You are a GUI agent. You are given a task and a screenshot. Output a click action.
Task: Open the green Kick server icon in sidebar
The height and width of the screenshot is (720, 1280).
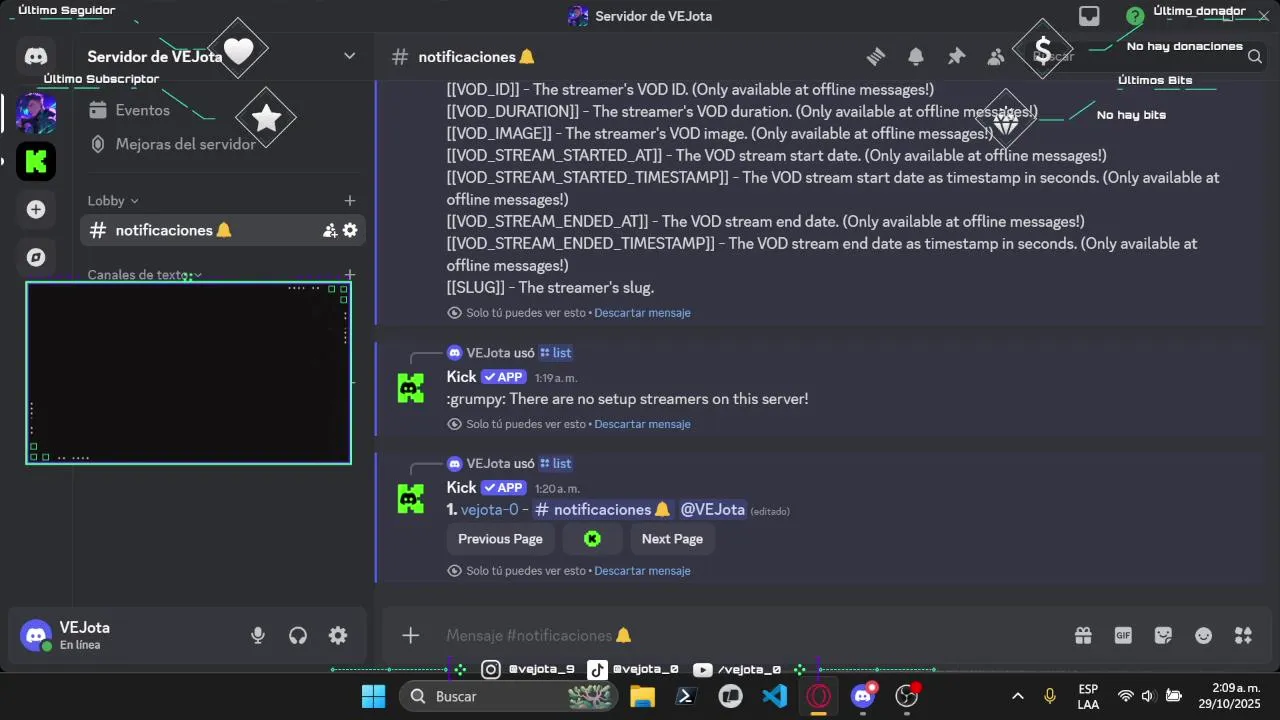tap(36, 161)
